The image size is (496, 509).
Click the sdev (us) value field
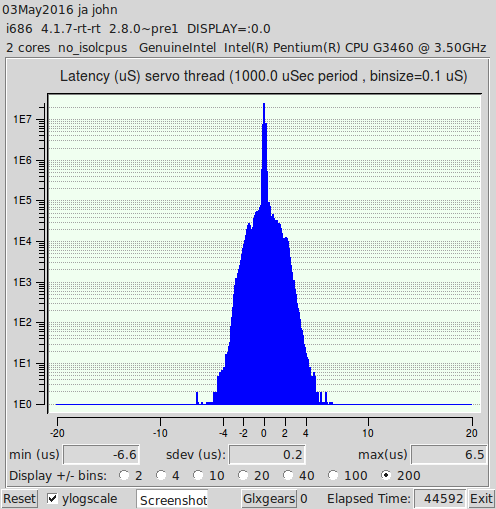(x=267, y=454)
